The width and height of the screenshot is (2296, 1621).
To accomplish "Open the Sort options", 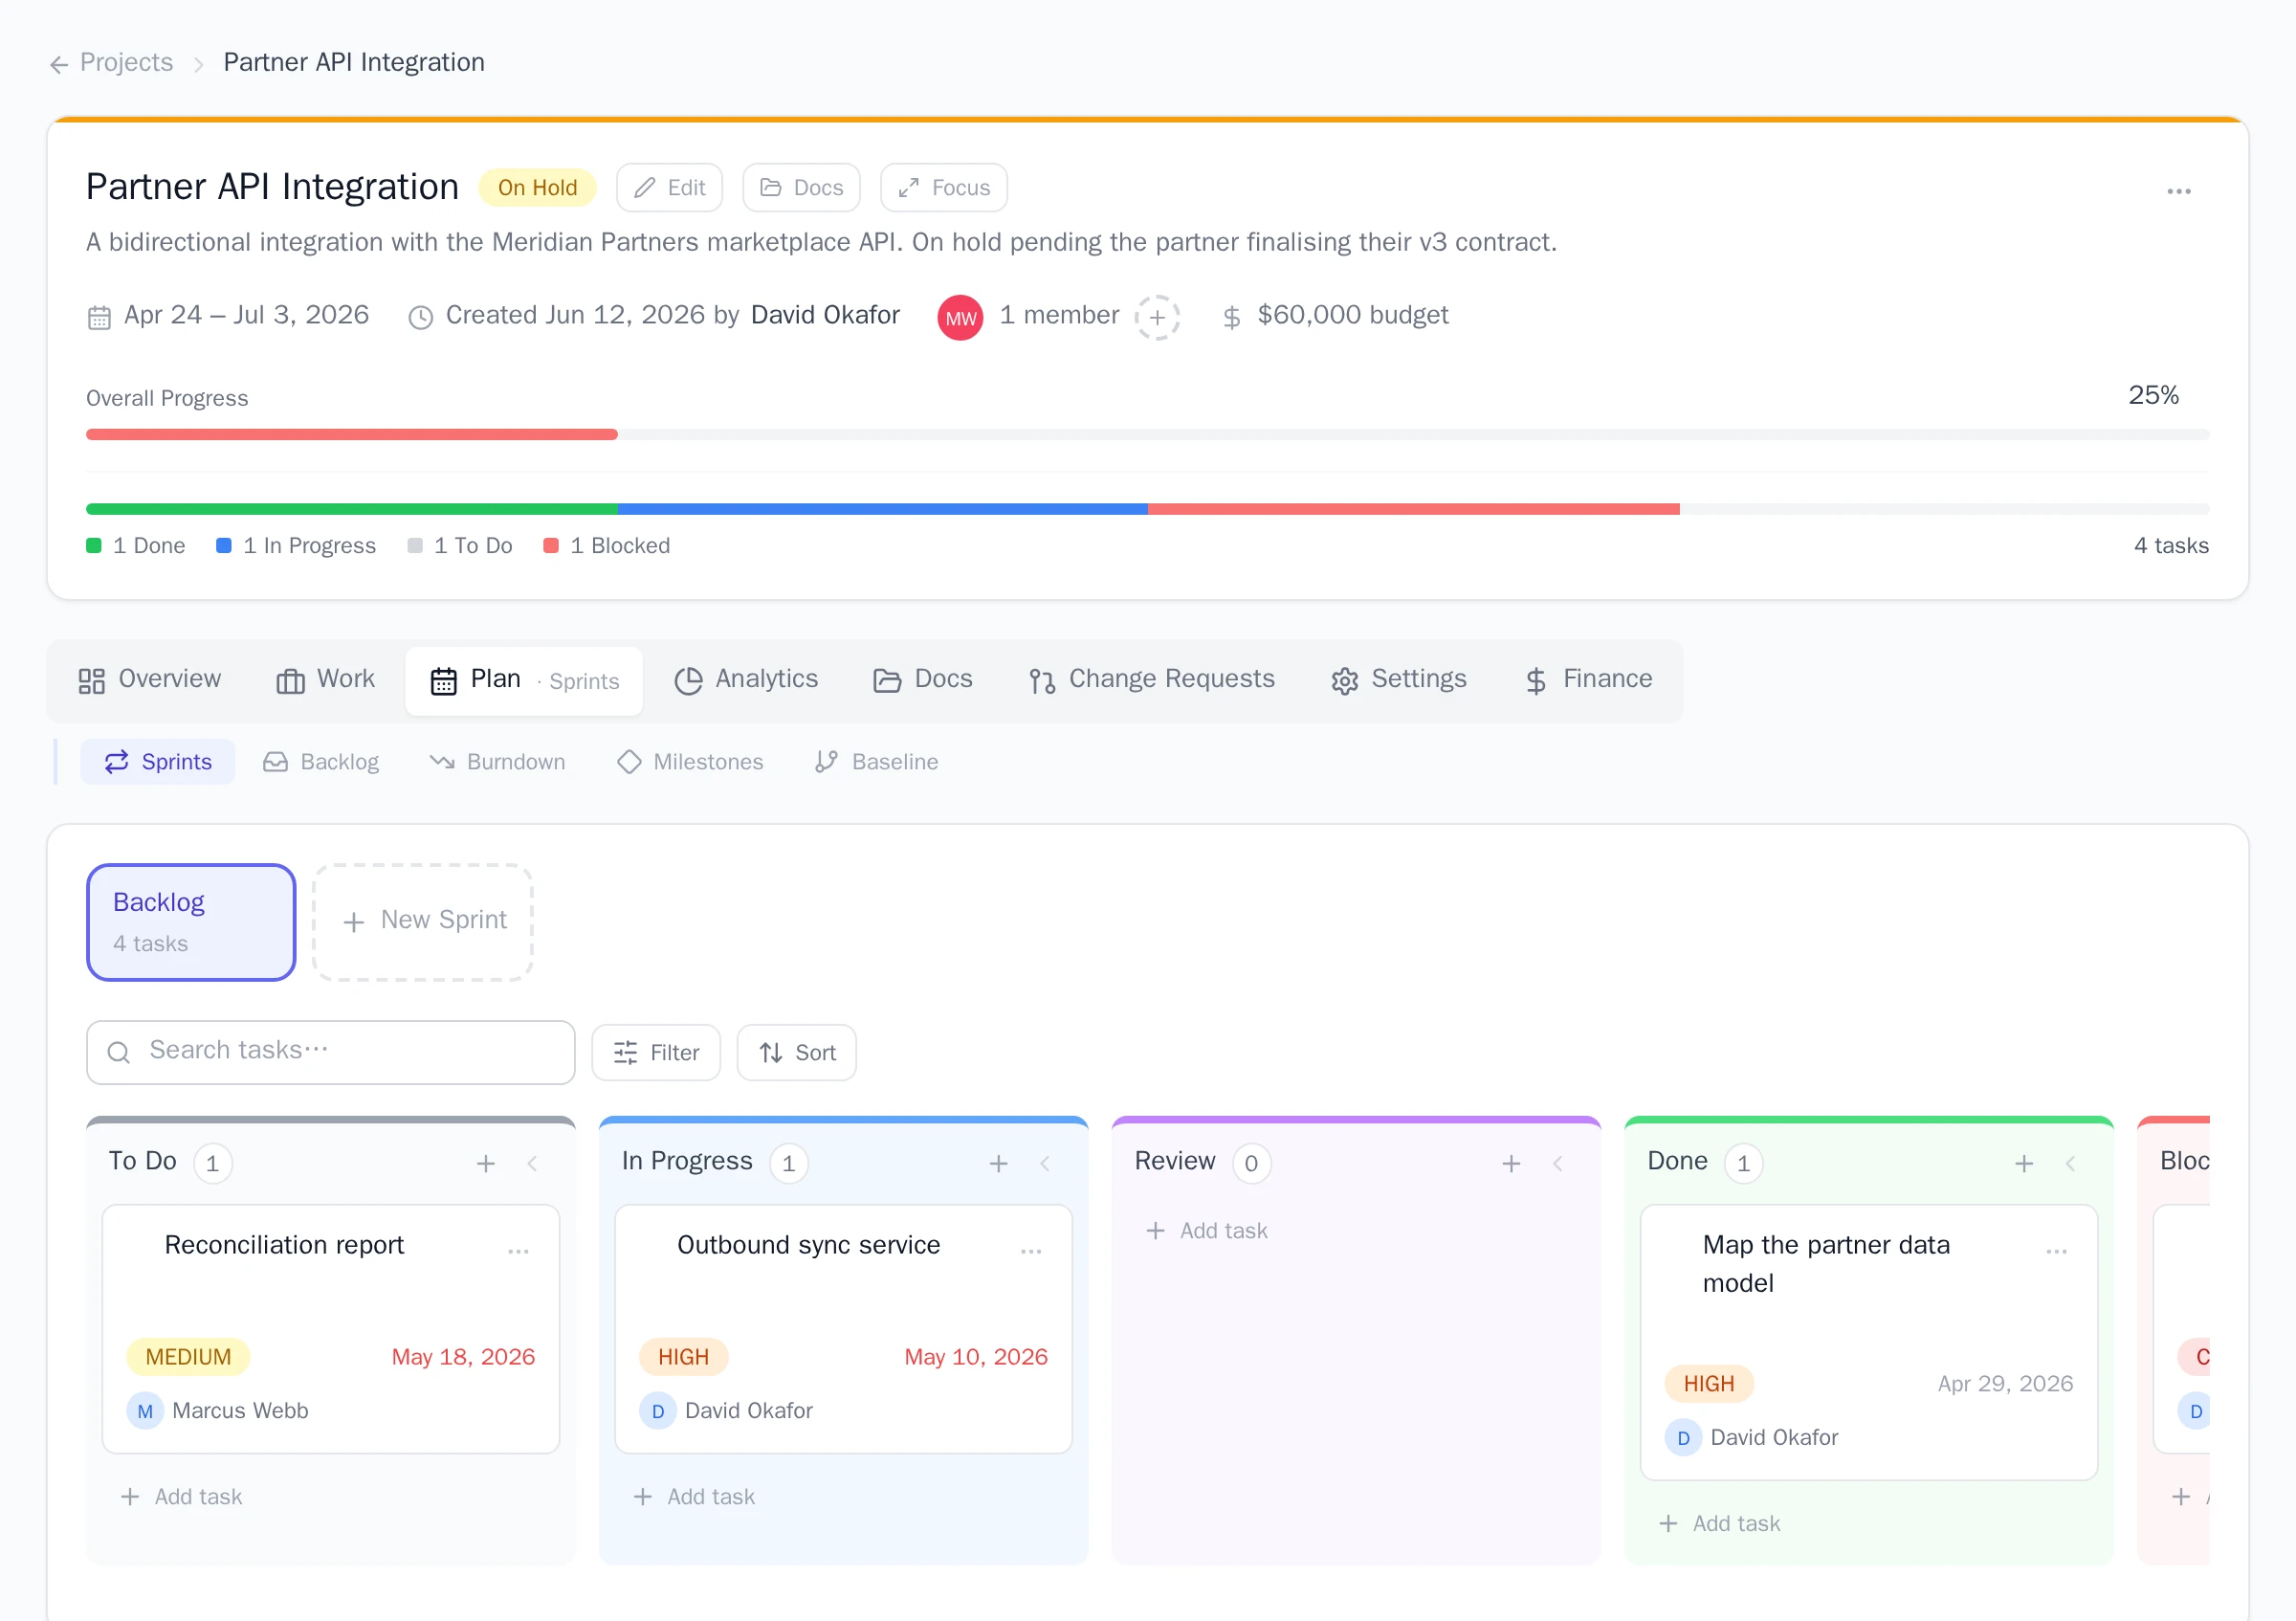I will [x=797, y=1052].
